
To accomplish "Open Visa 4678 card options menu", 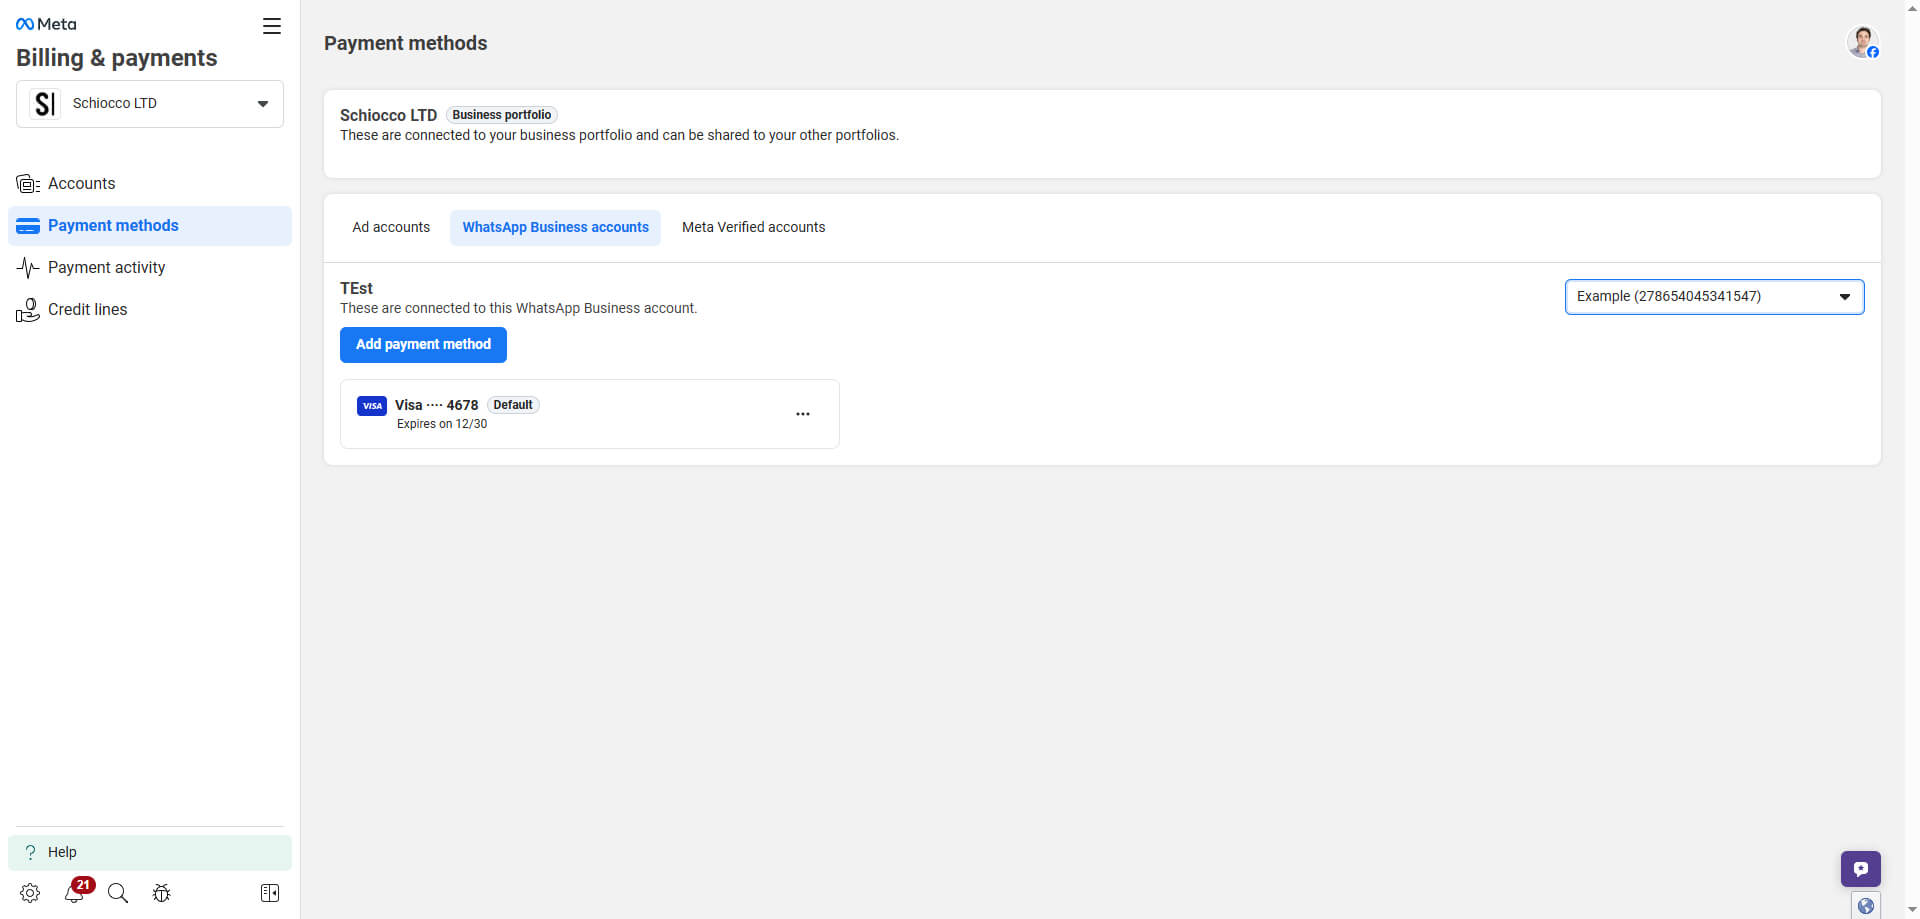I will (x=802, y=414).
